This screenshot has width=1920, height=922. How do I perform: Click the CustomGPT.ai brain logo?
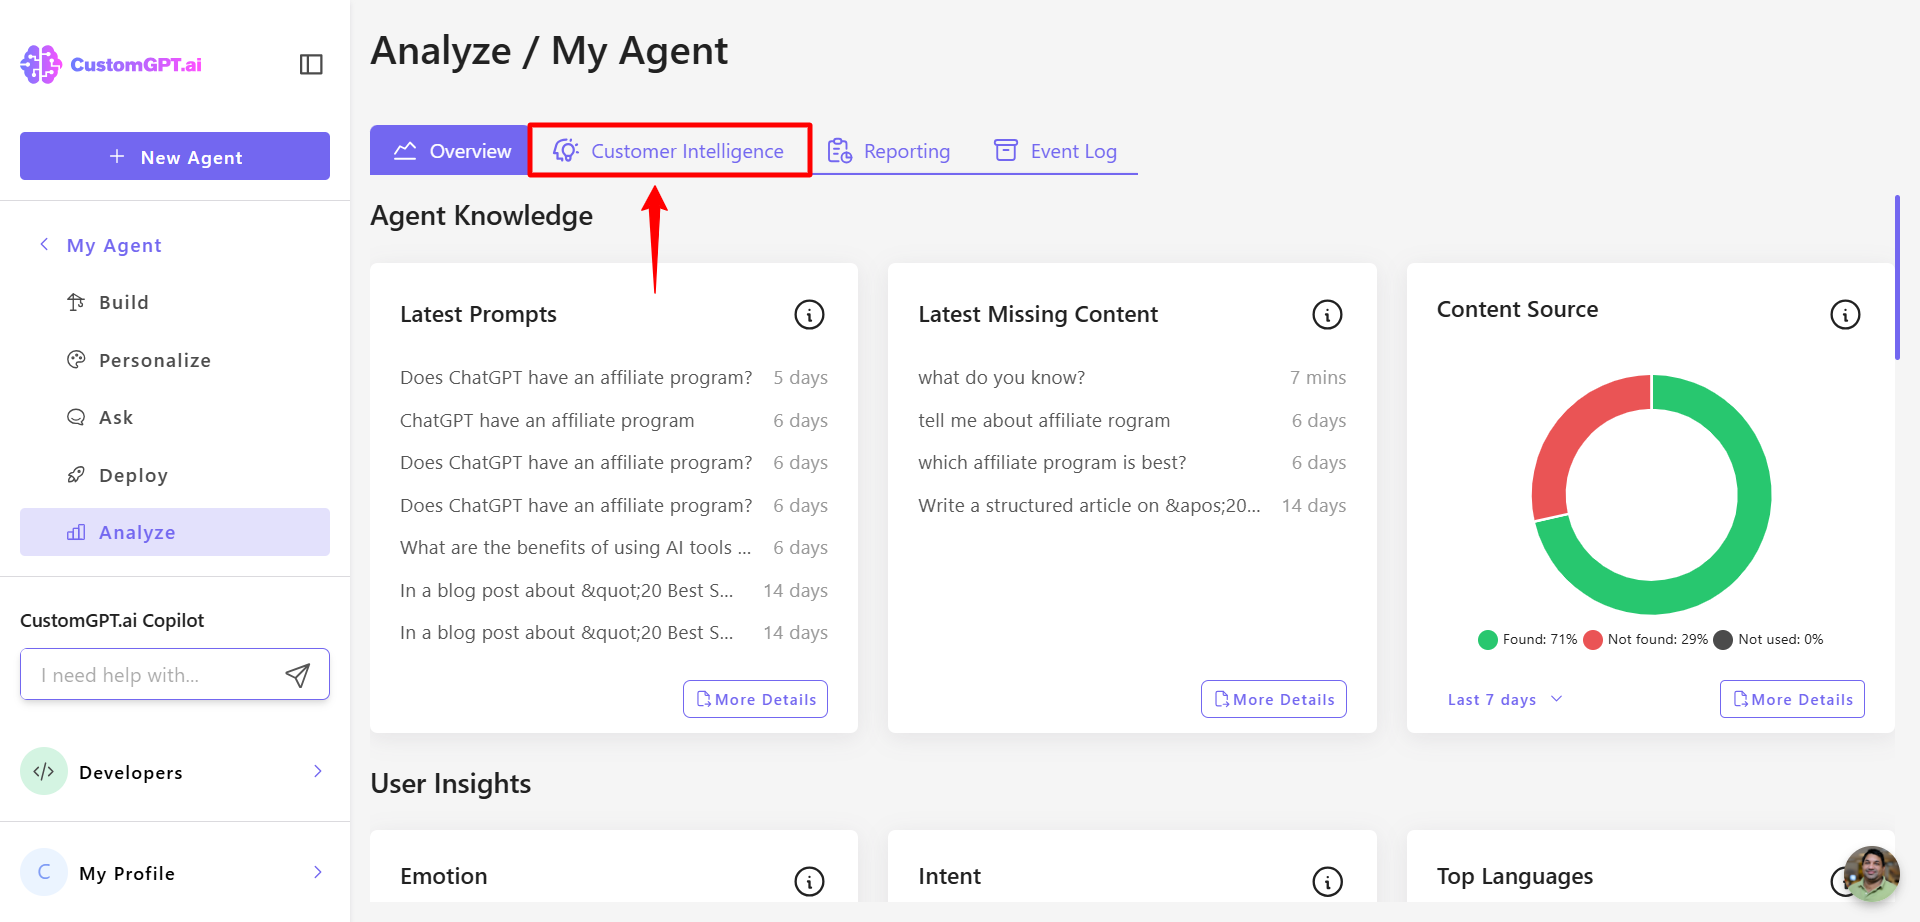tap(41, 64)
